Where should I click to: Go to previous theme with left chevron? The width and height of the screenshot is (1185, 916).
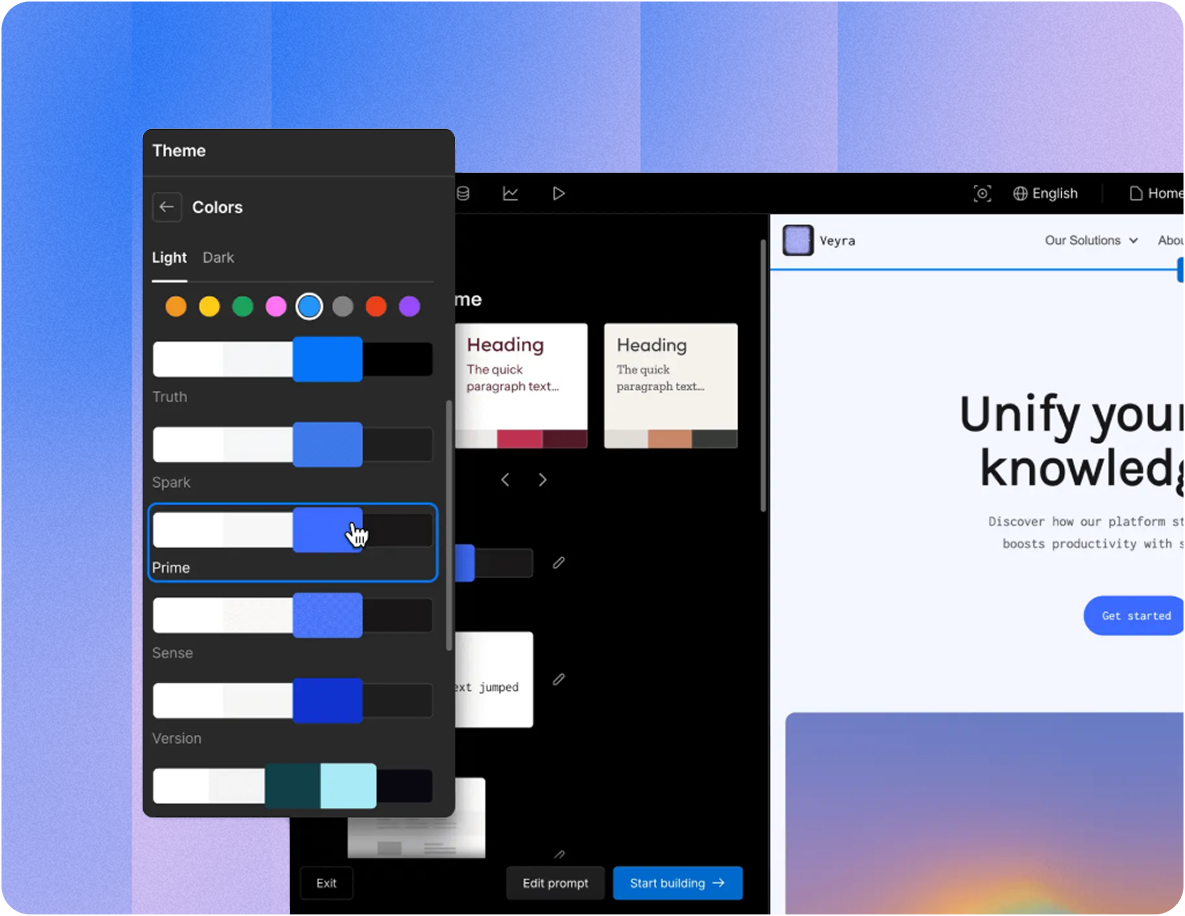click(505, 480)
